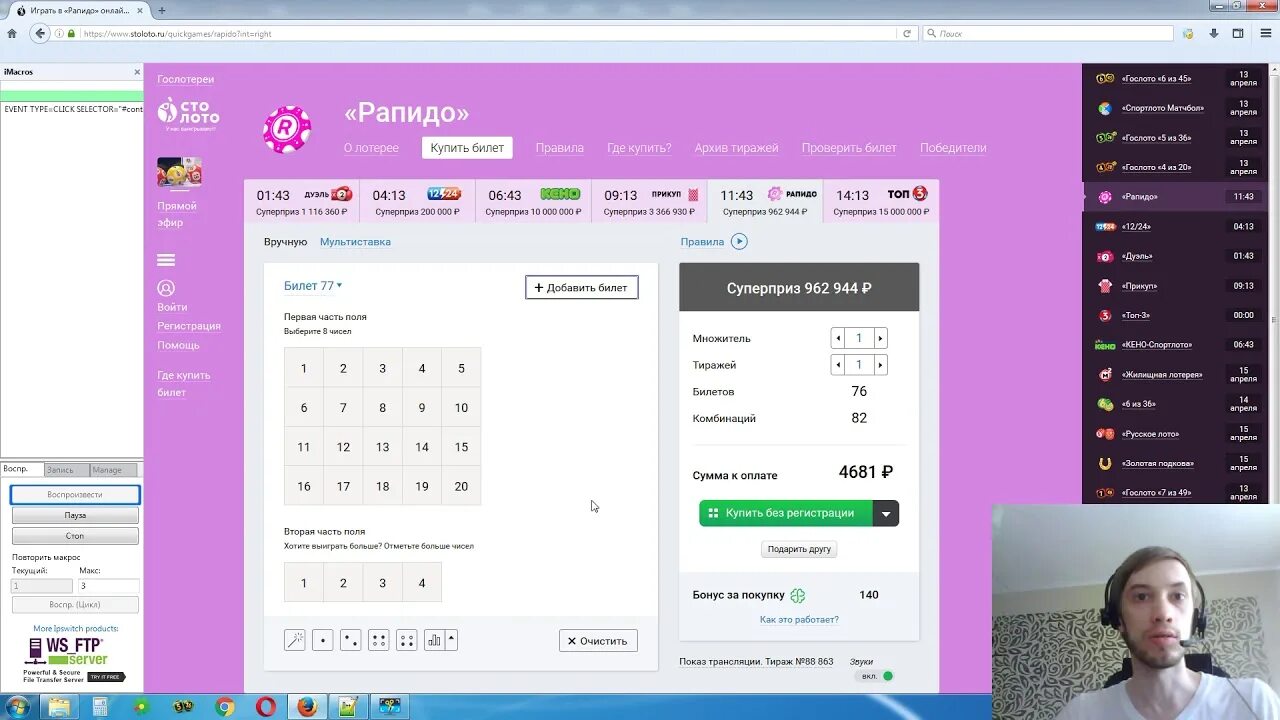Decrease the Тиражей value
Image resolution: width=1280 pixels, height=720 pixels.
838,365
